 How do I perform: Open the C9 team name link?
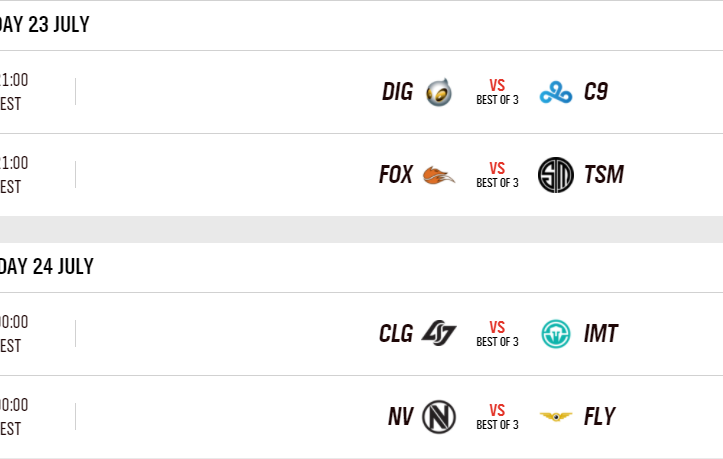(x=596, y=93)
